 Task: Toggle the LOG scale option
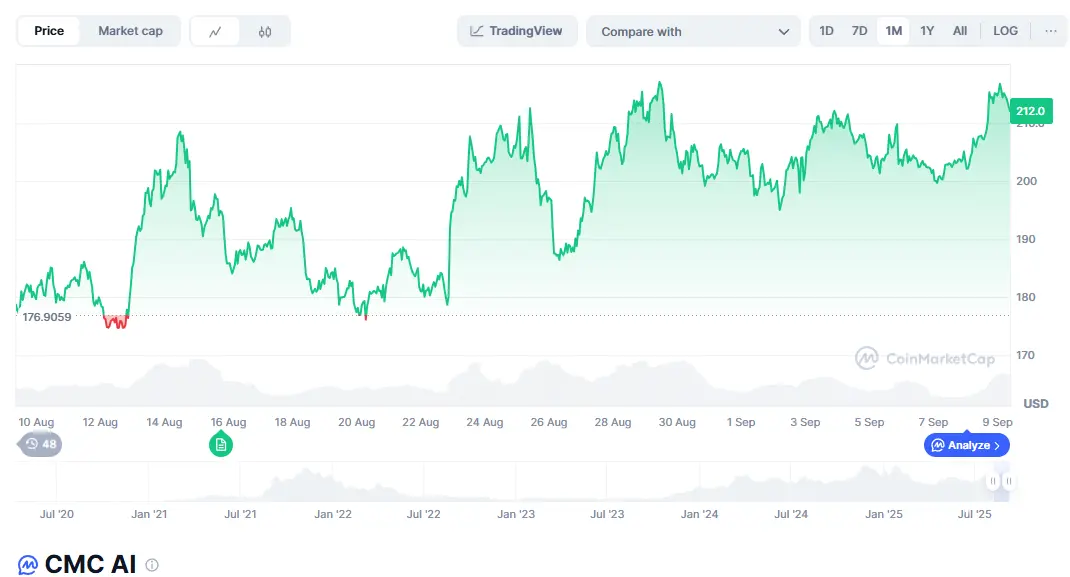[x=1005, y=31]
